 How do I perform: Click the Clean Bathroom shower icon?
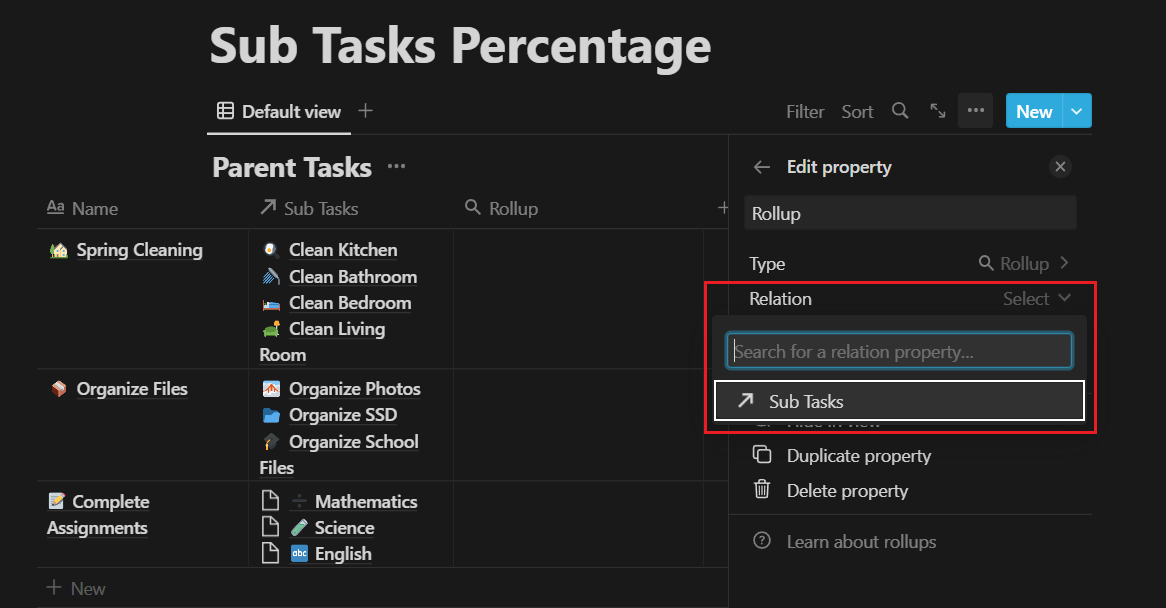tap(271, 276)
